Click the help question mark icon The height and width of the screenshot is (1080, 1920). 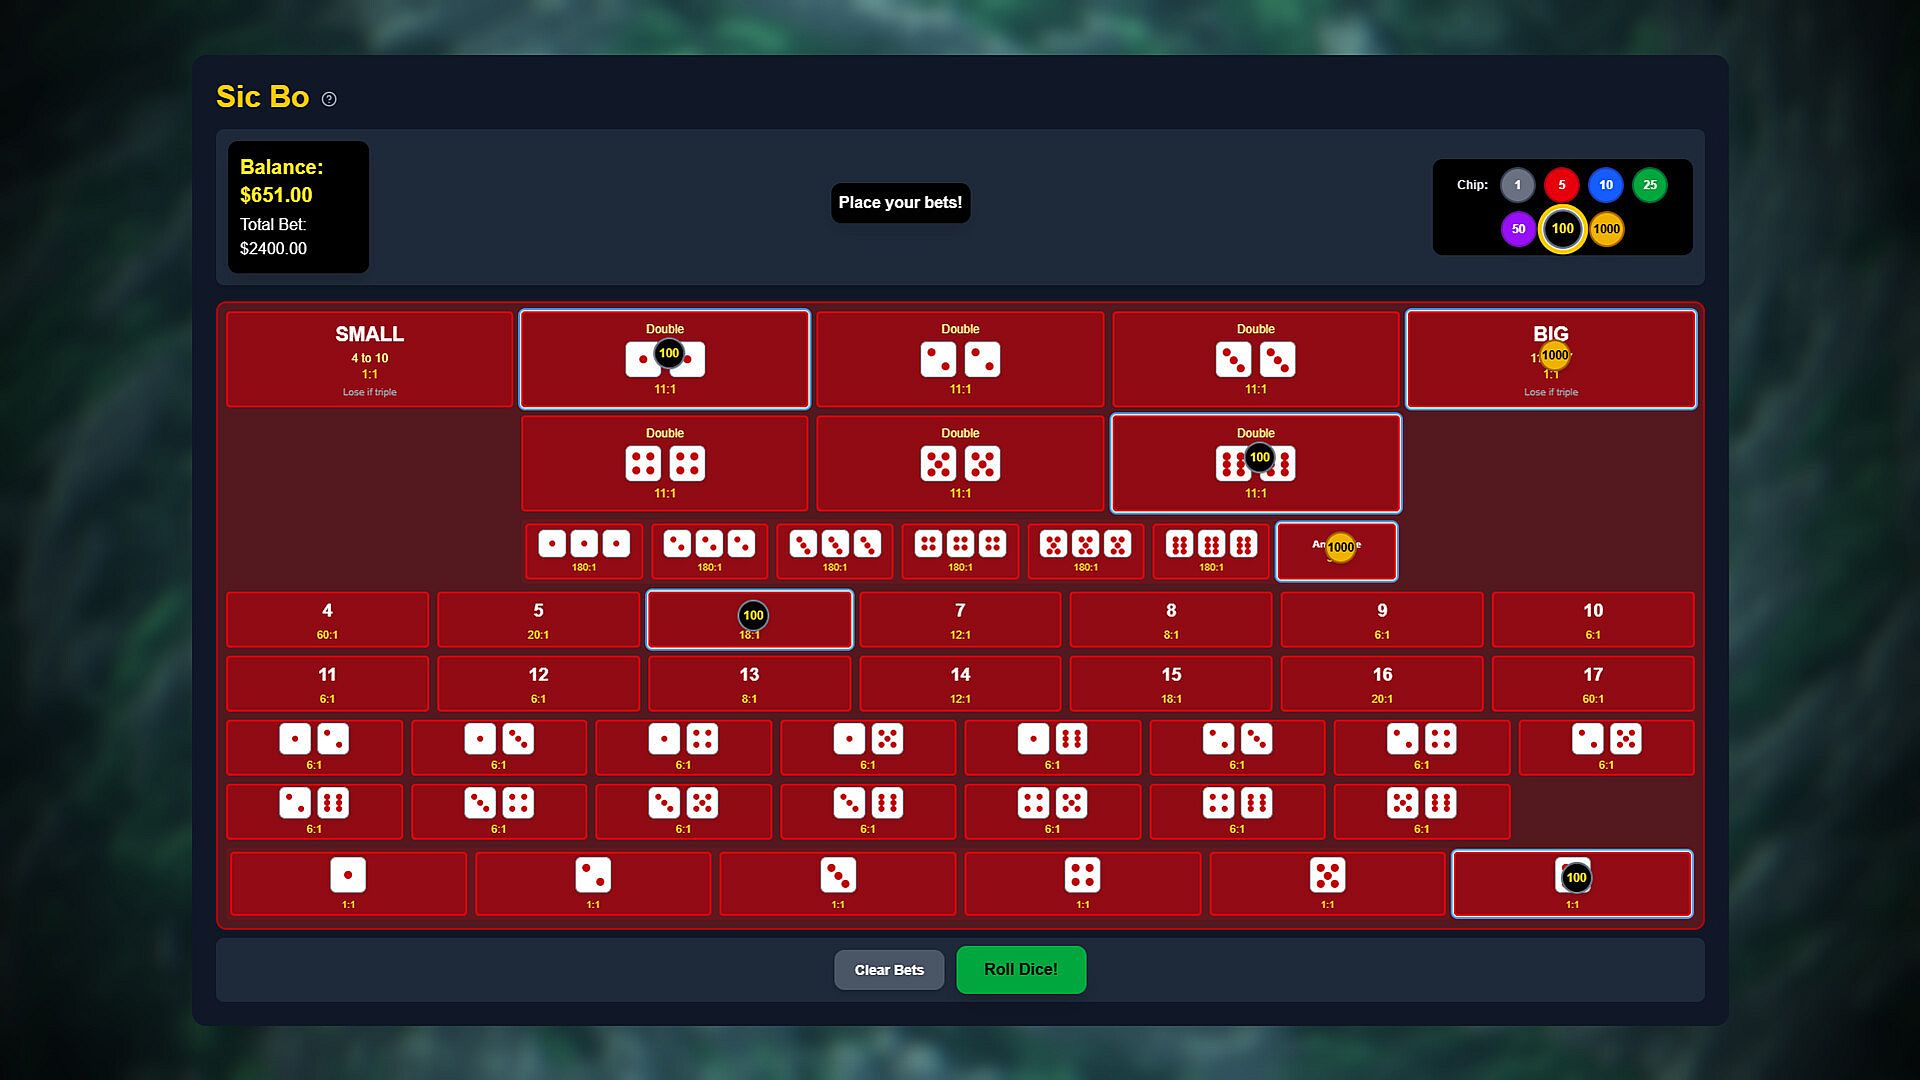(x=329, y=99)
